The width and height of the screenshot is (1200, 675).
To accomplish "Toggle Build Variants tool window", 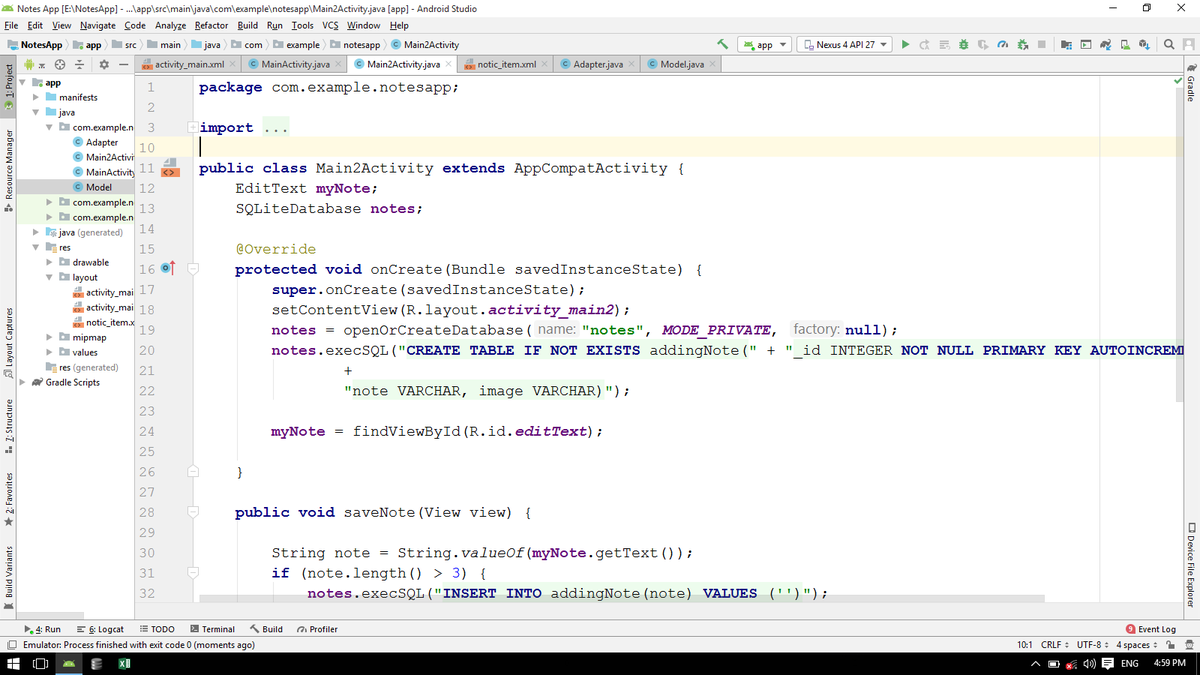I will 9,580.
